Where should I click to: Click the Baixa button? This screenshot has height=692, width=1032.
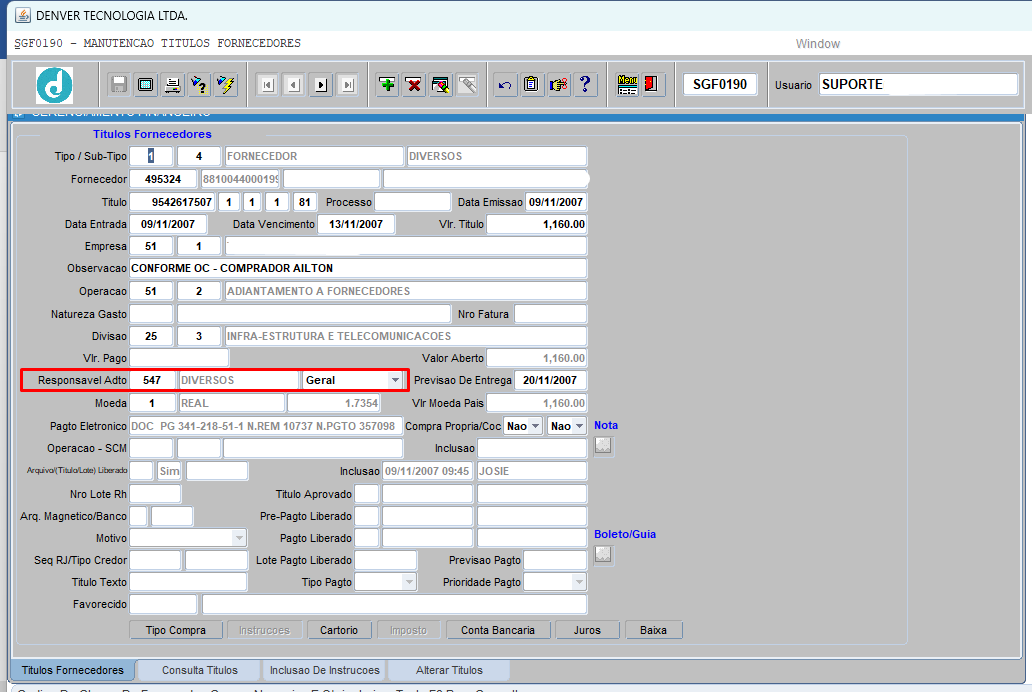[653, 630]
